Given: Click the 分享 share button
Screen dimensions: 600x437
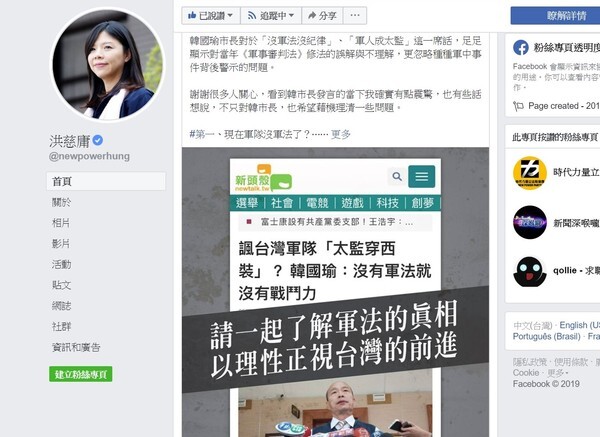Looking at the screenshot, I should point(322,16).
